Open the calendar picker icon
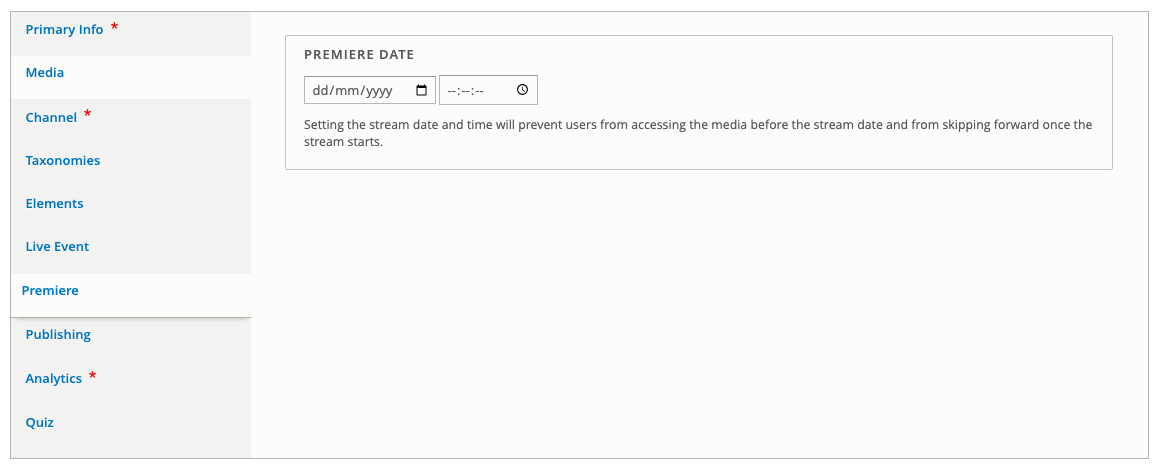 click(422, 90)
